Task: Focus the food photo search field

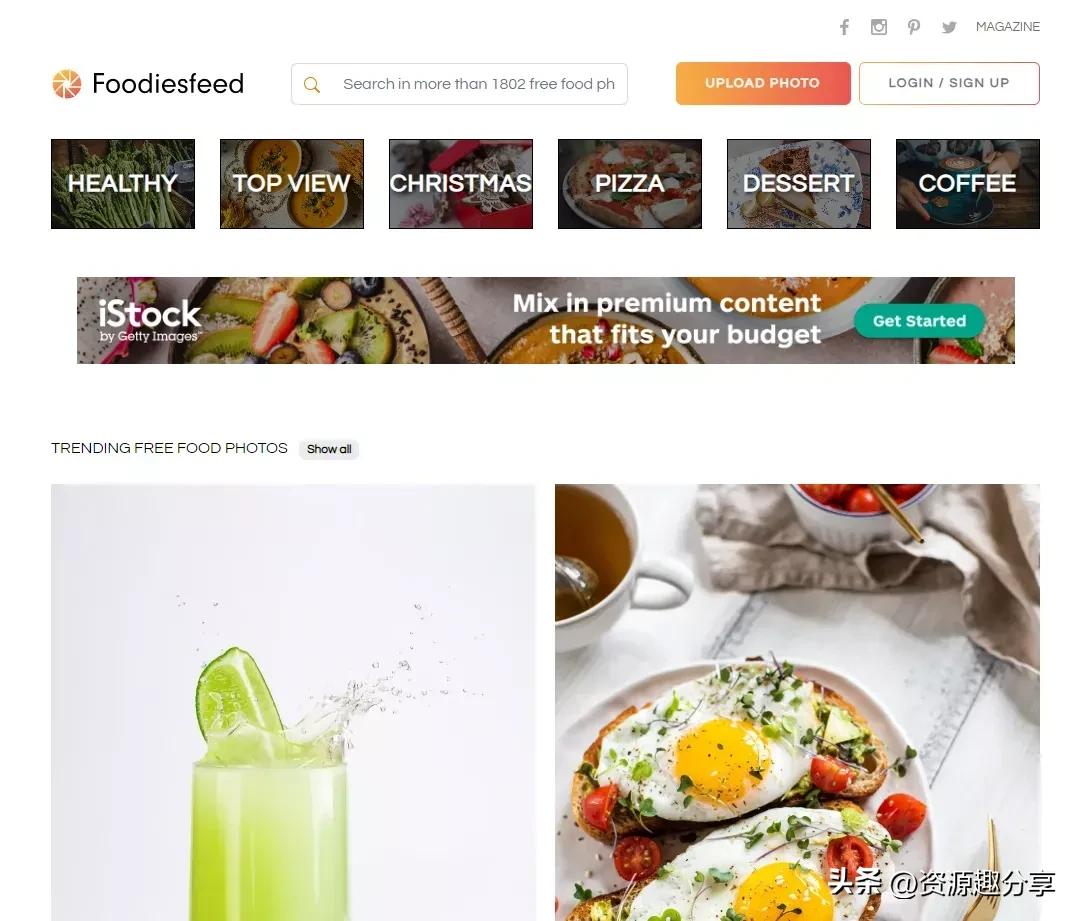Action: (x=459, y=84)
